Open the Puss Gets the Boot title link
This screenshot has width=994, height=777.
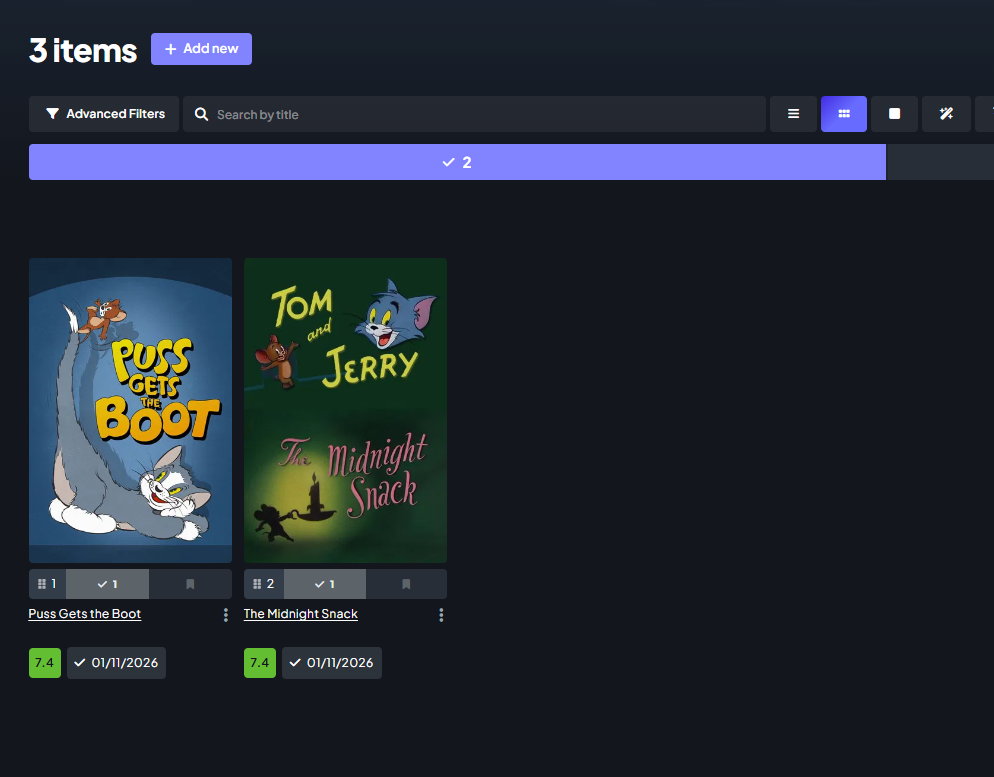(85, 613)
